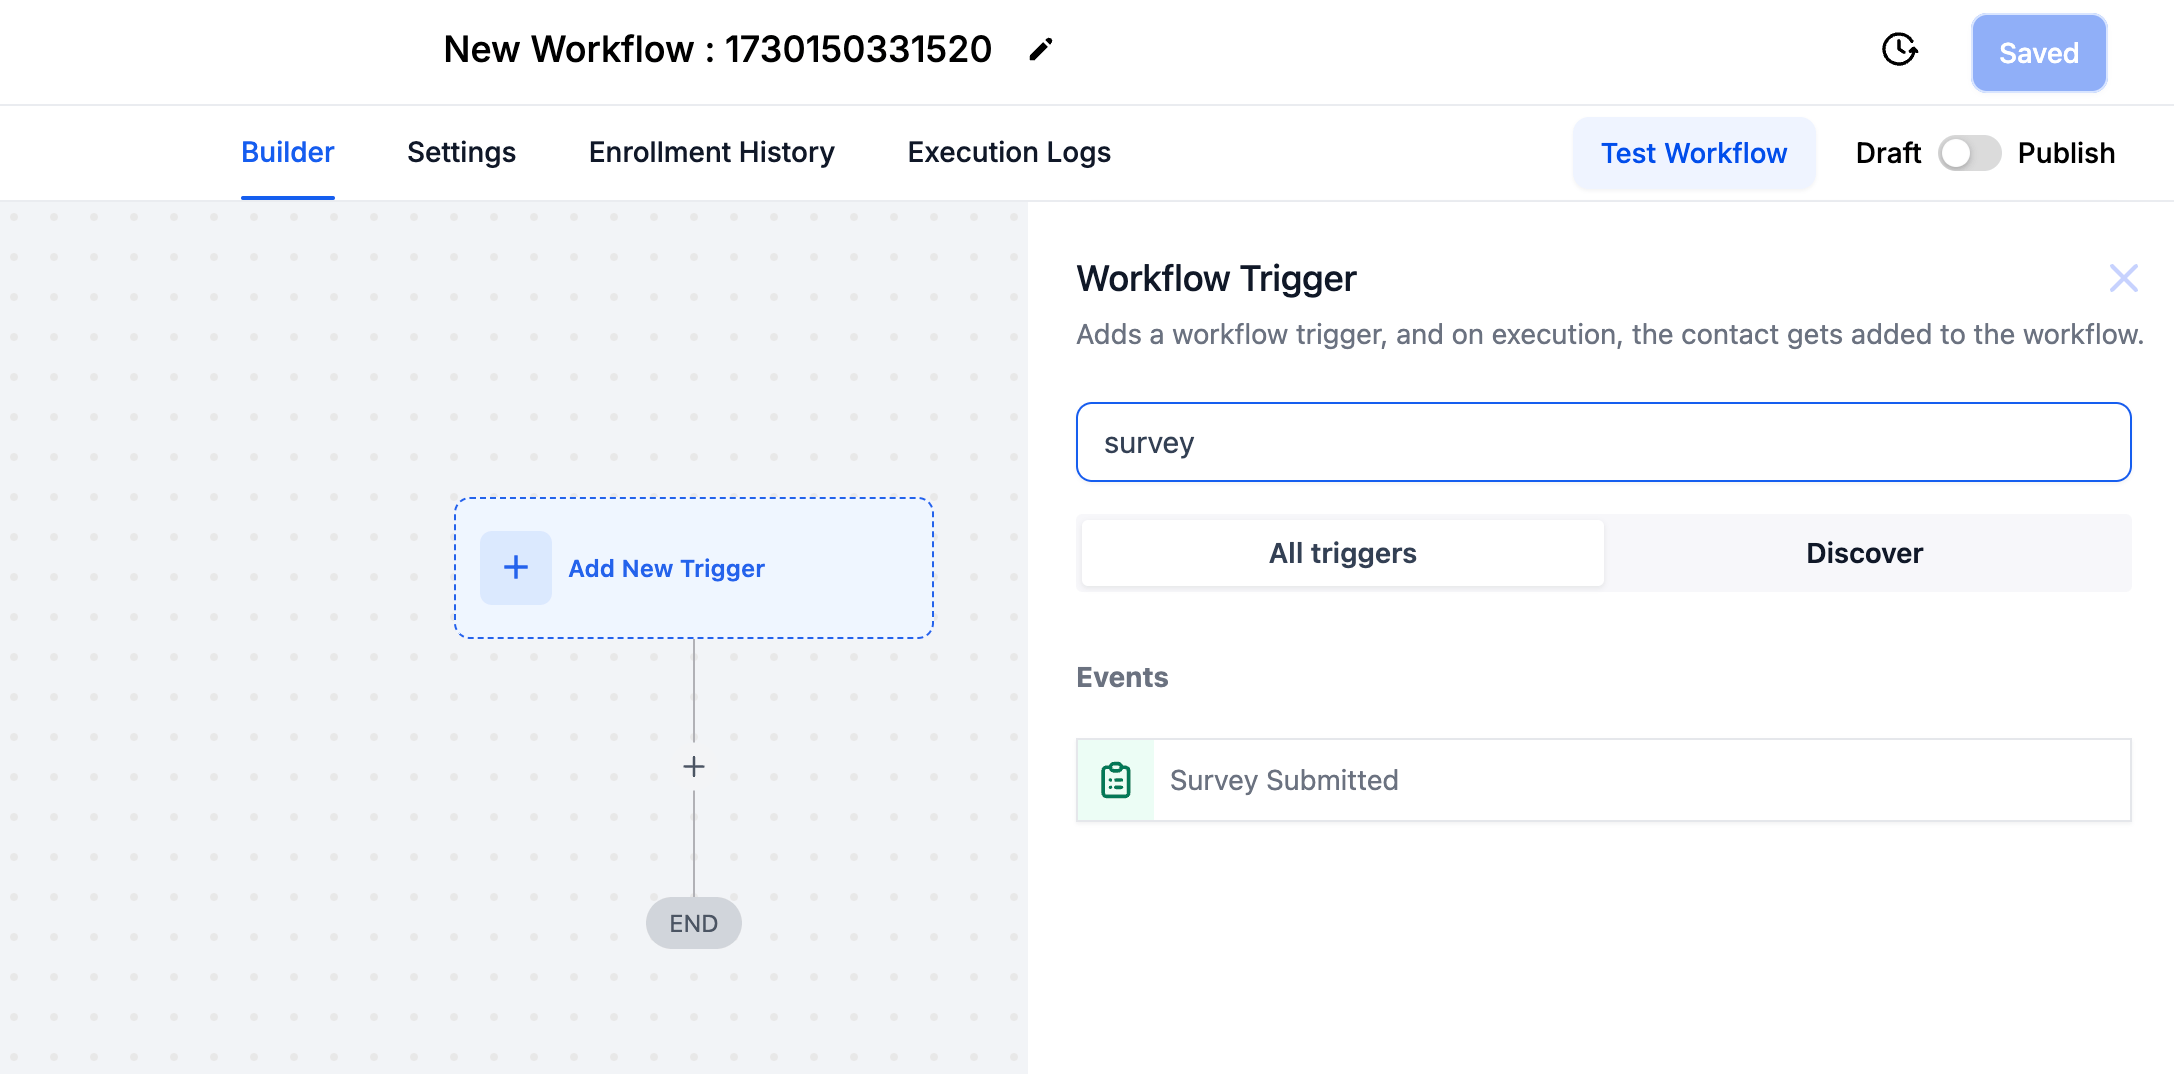Screen dimensions: 2174x1074
Task: Switch to the Builder tab
Action: [287, 152]
